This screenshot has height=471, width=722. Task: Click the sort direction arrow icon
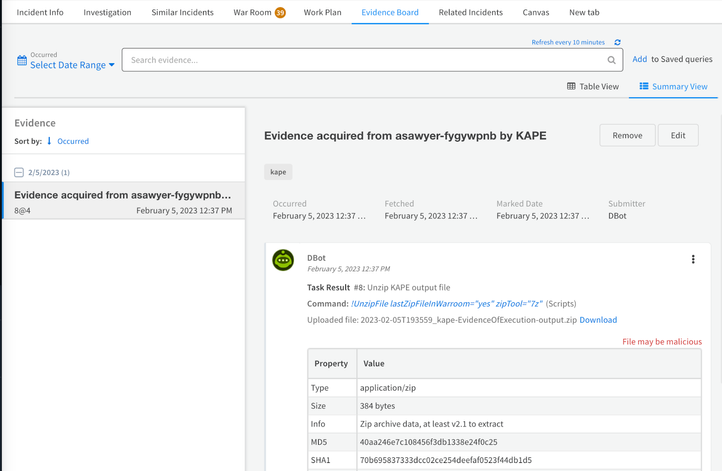49,141
